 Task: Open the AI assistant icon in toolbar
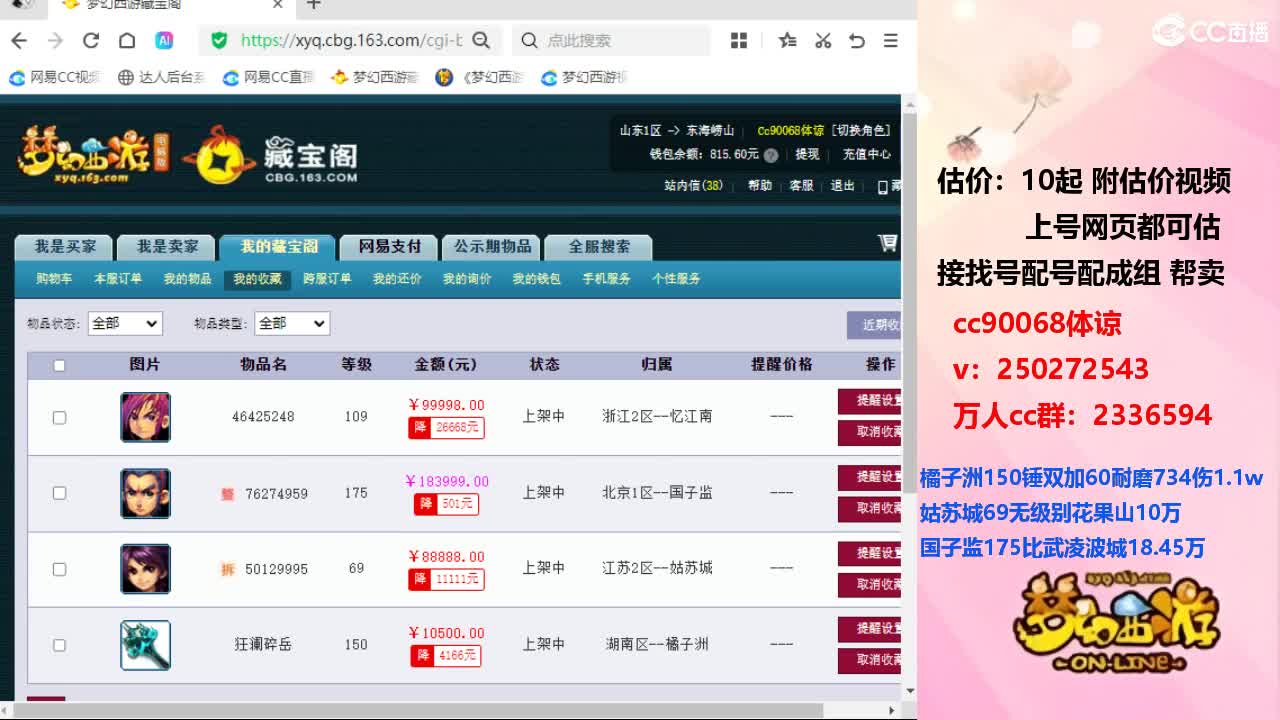pyautogui.click(x=164, y=40)
